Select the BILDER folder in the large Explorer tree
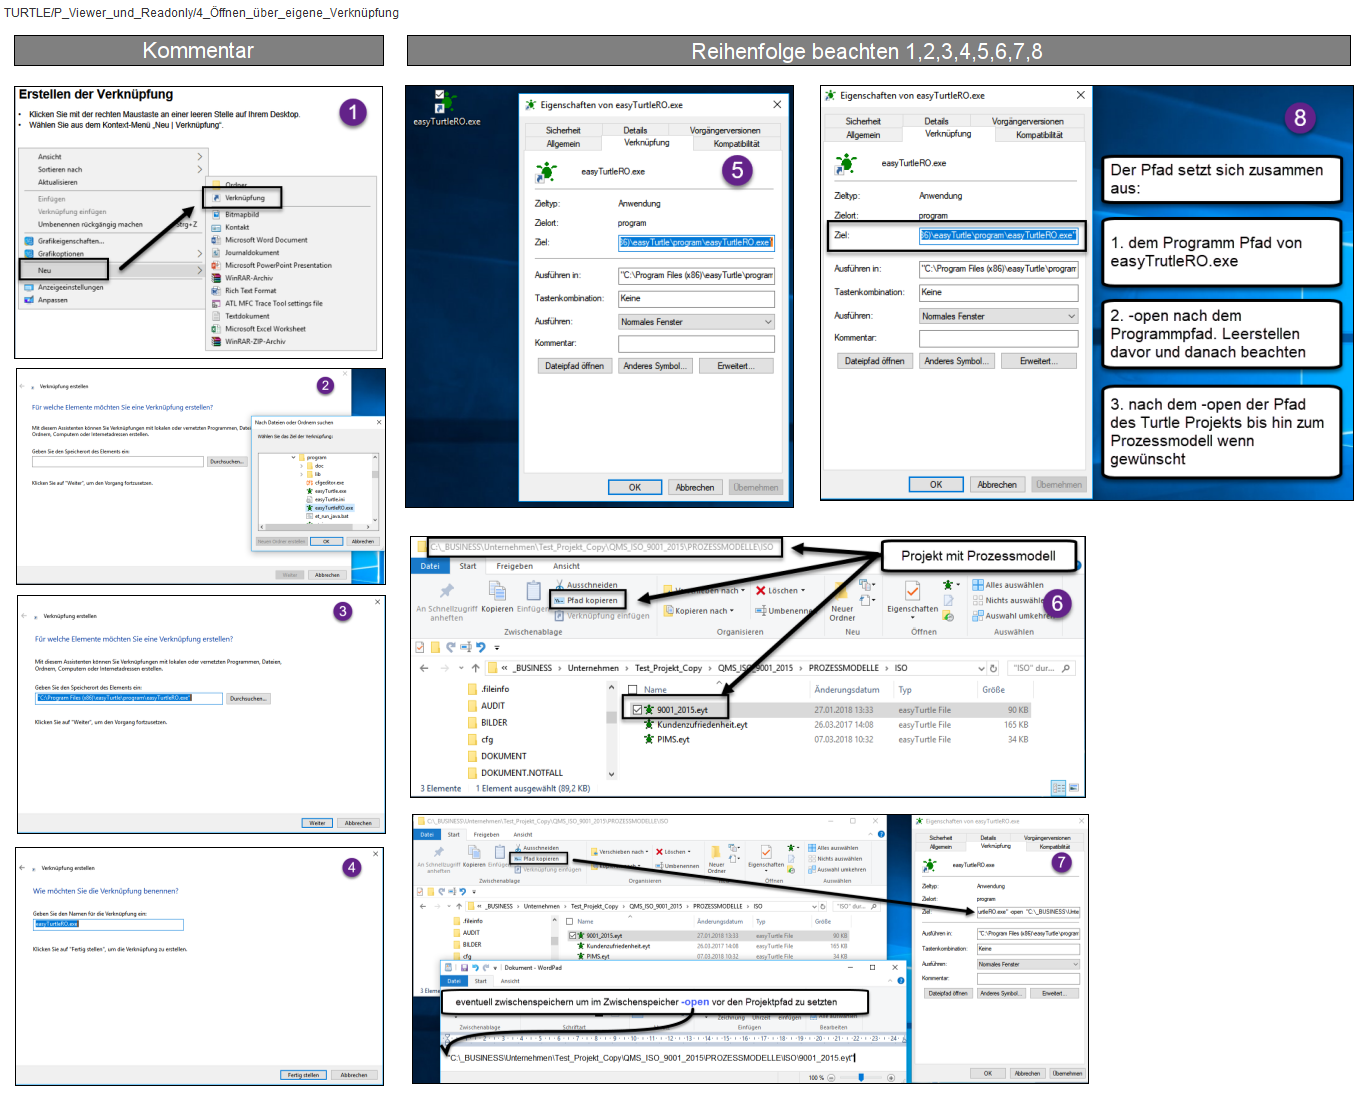Image resolution: width=1361 pixels, height=1093 pixels. pyautogui.click(x=487, y=722)
